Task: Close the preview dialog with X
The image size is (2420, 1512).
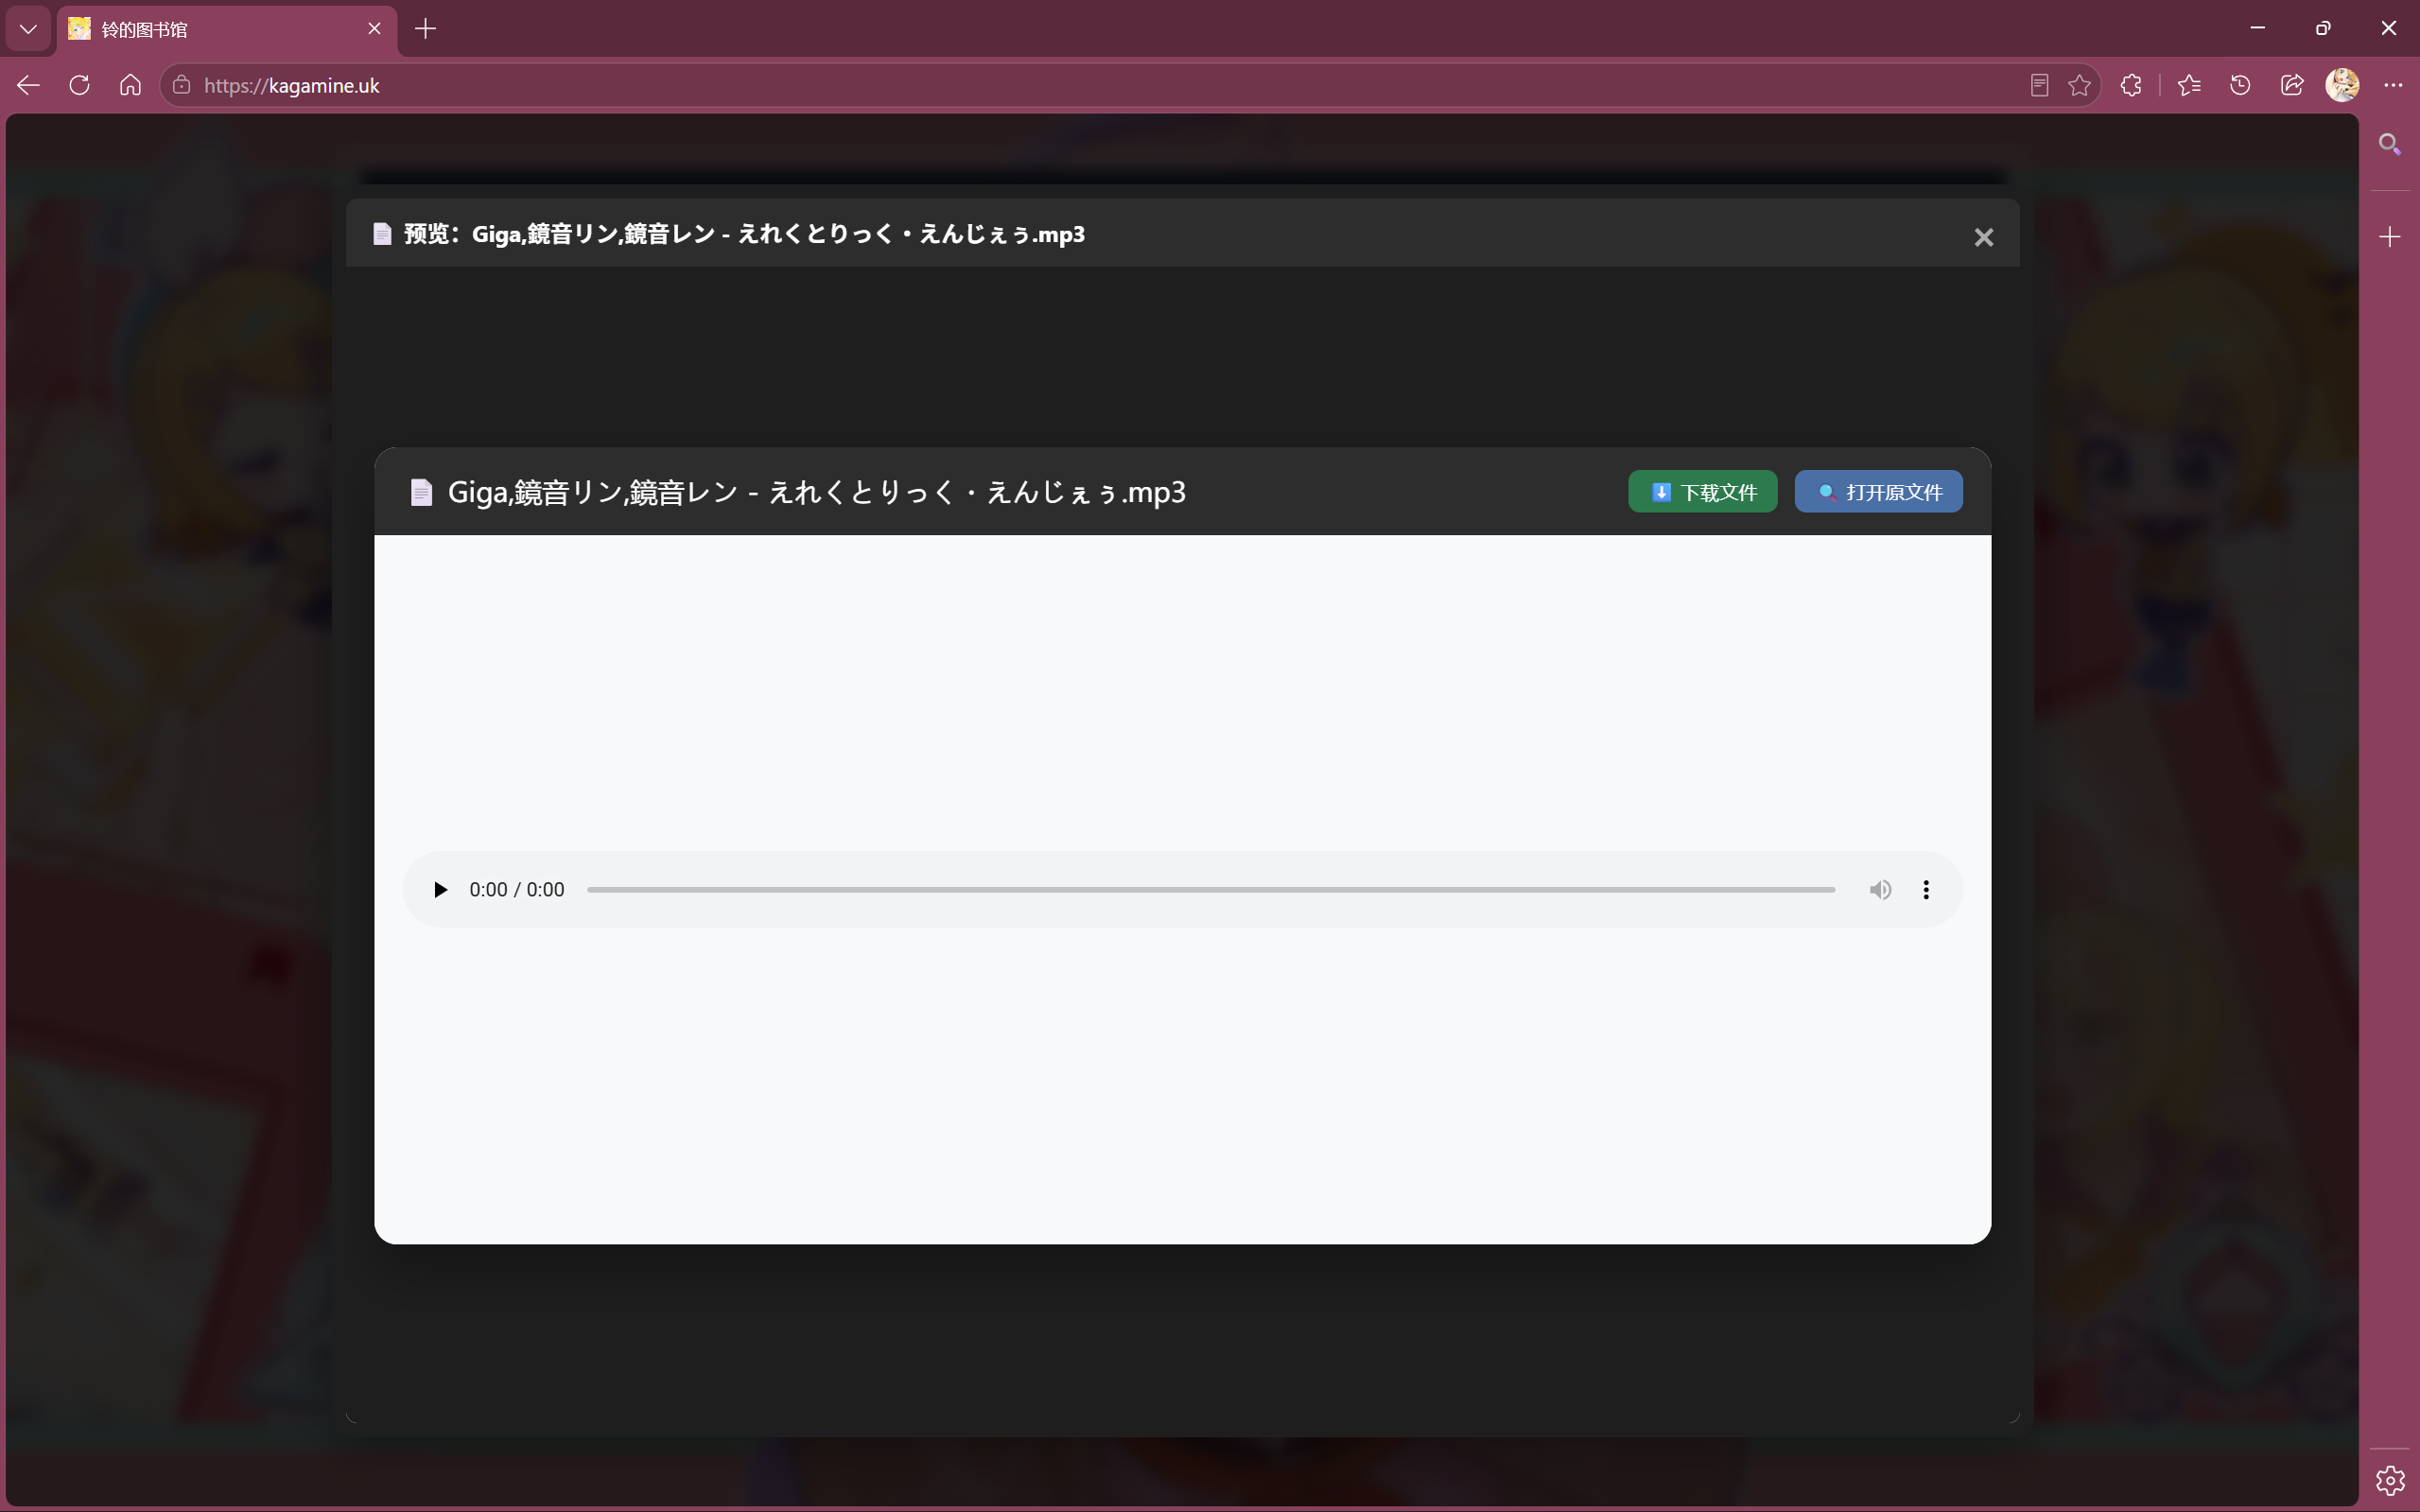Action: point(1983,237)
